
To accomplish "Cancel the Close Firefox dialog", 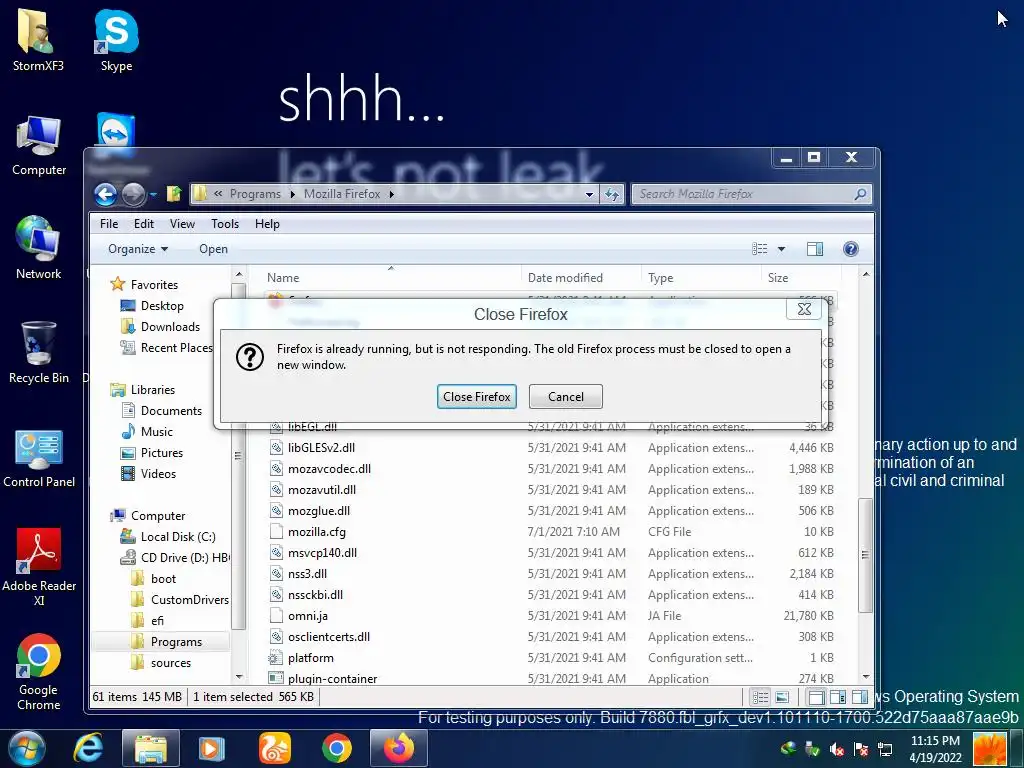I will tap(566, 396).
